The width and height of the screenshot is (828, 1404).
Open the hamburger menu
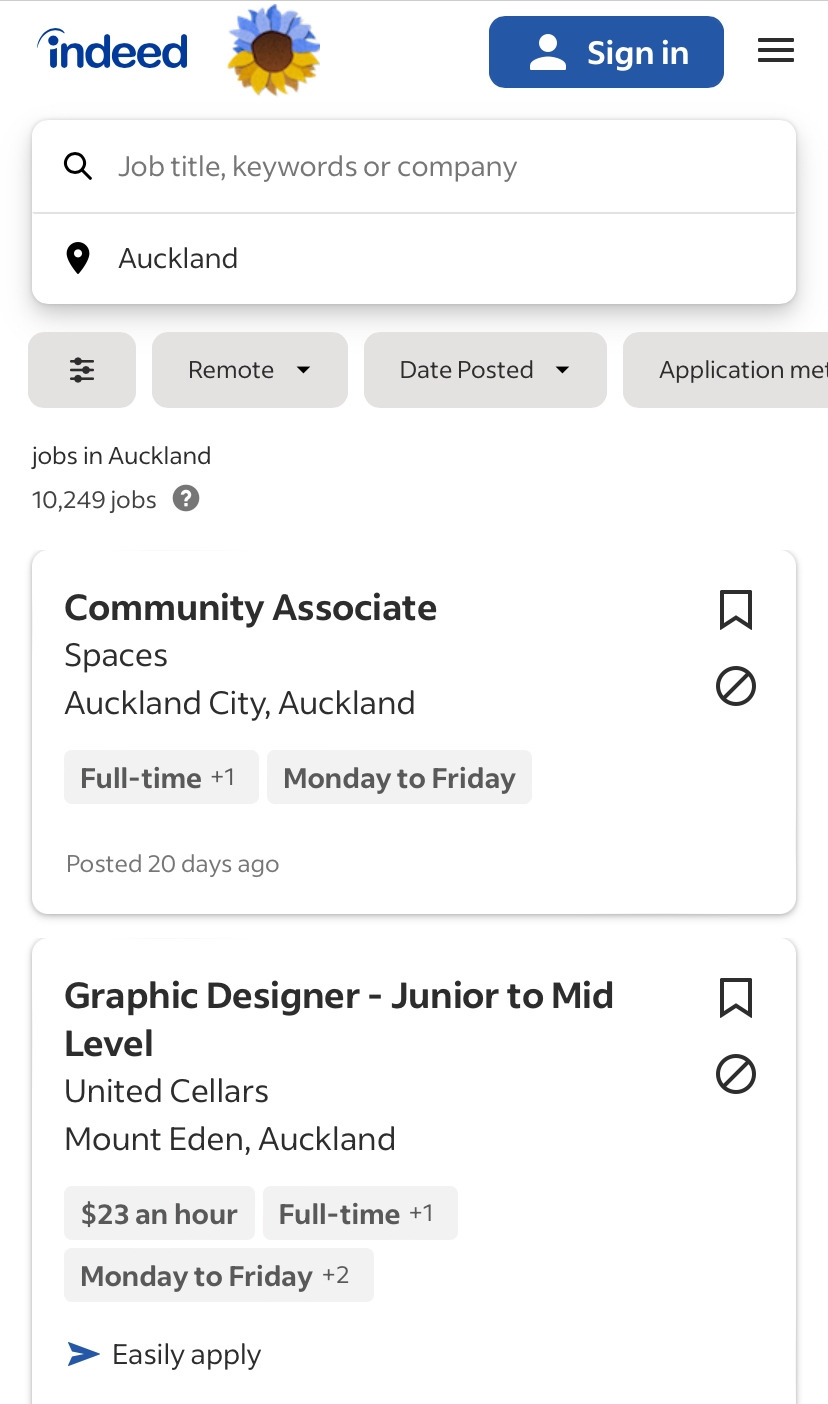pos(775,51)
